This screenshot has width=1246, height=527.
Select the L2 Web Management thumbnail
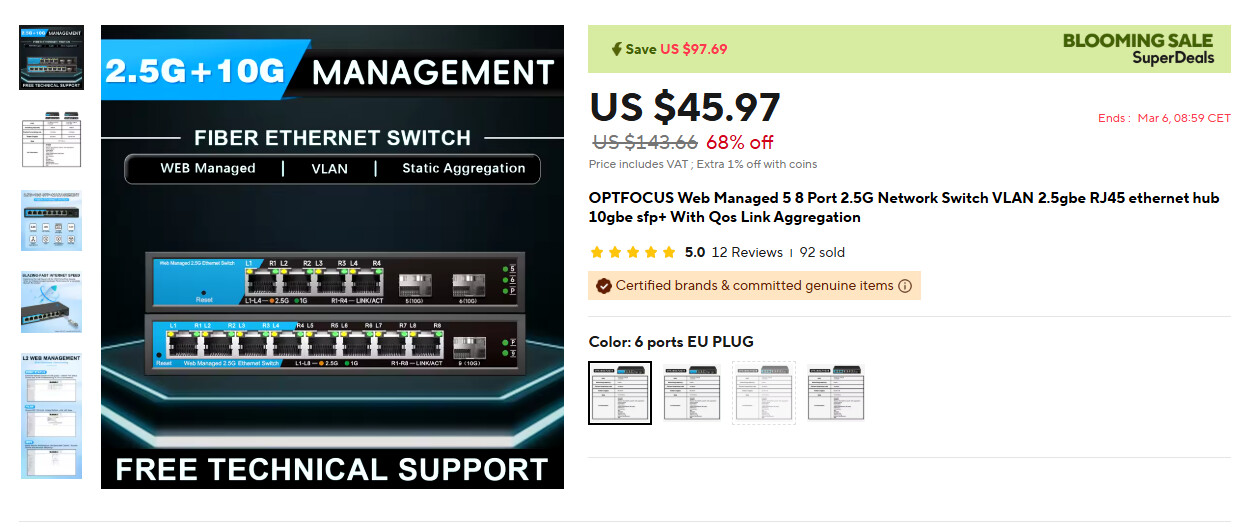coord(52,415)
